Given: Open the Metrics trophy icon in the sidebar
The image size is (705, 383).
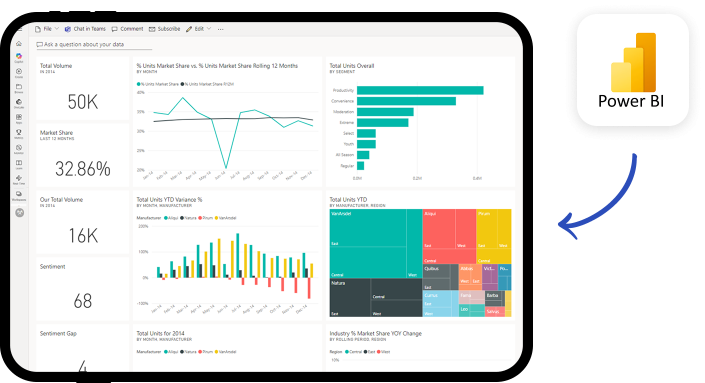Looking at the screenshot, I should tap(19, 134).
